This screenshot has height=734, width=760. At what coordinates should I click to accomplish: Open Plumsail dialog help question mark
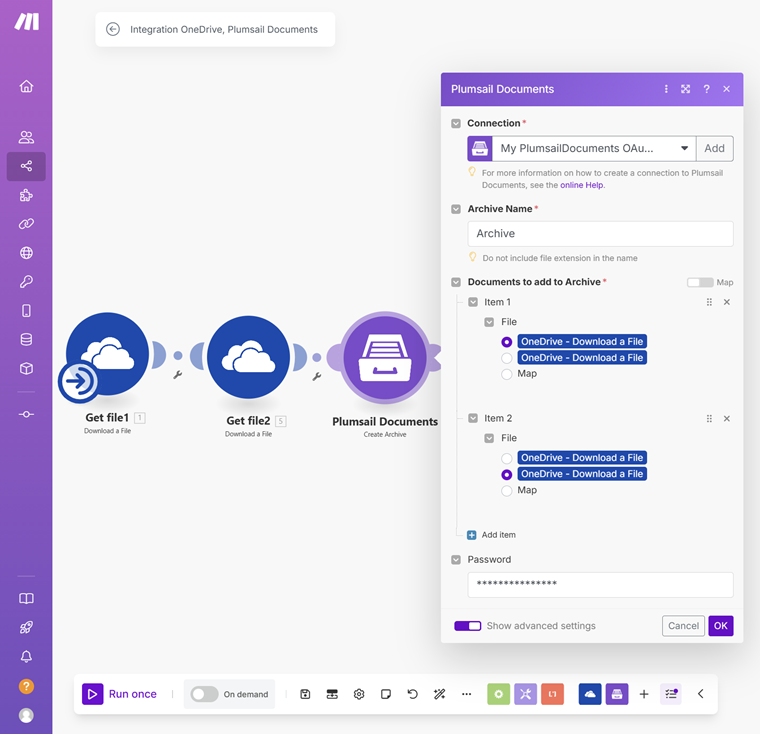(706, 89)
